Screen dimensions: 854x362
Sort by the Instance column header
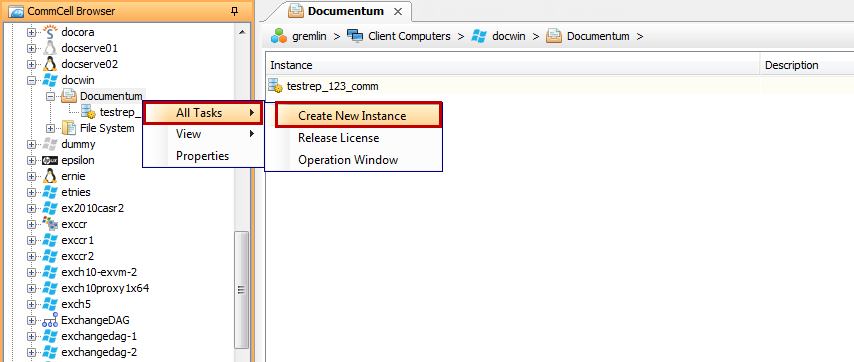coord(513,65)
